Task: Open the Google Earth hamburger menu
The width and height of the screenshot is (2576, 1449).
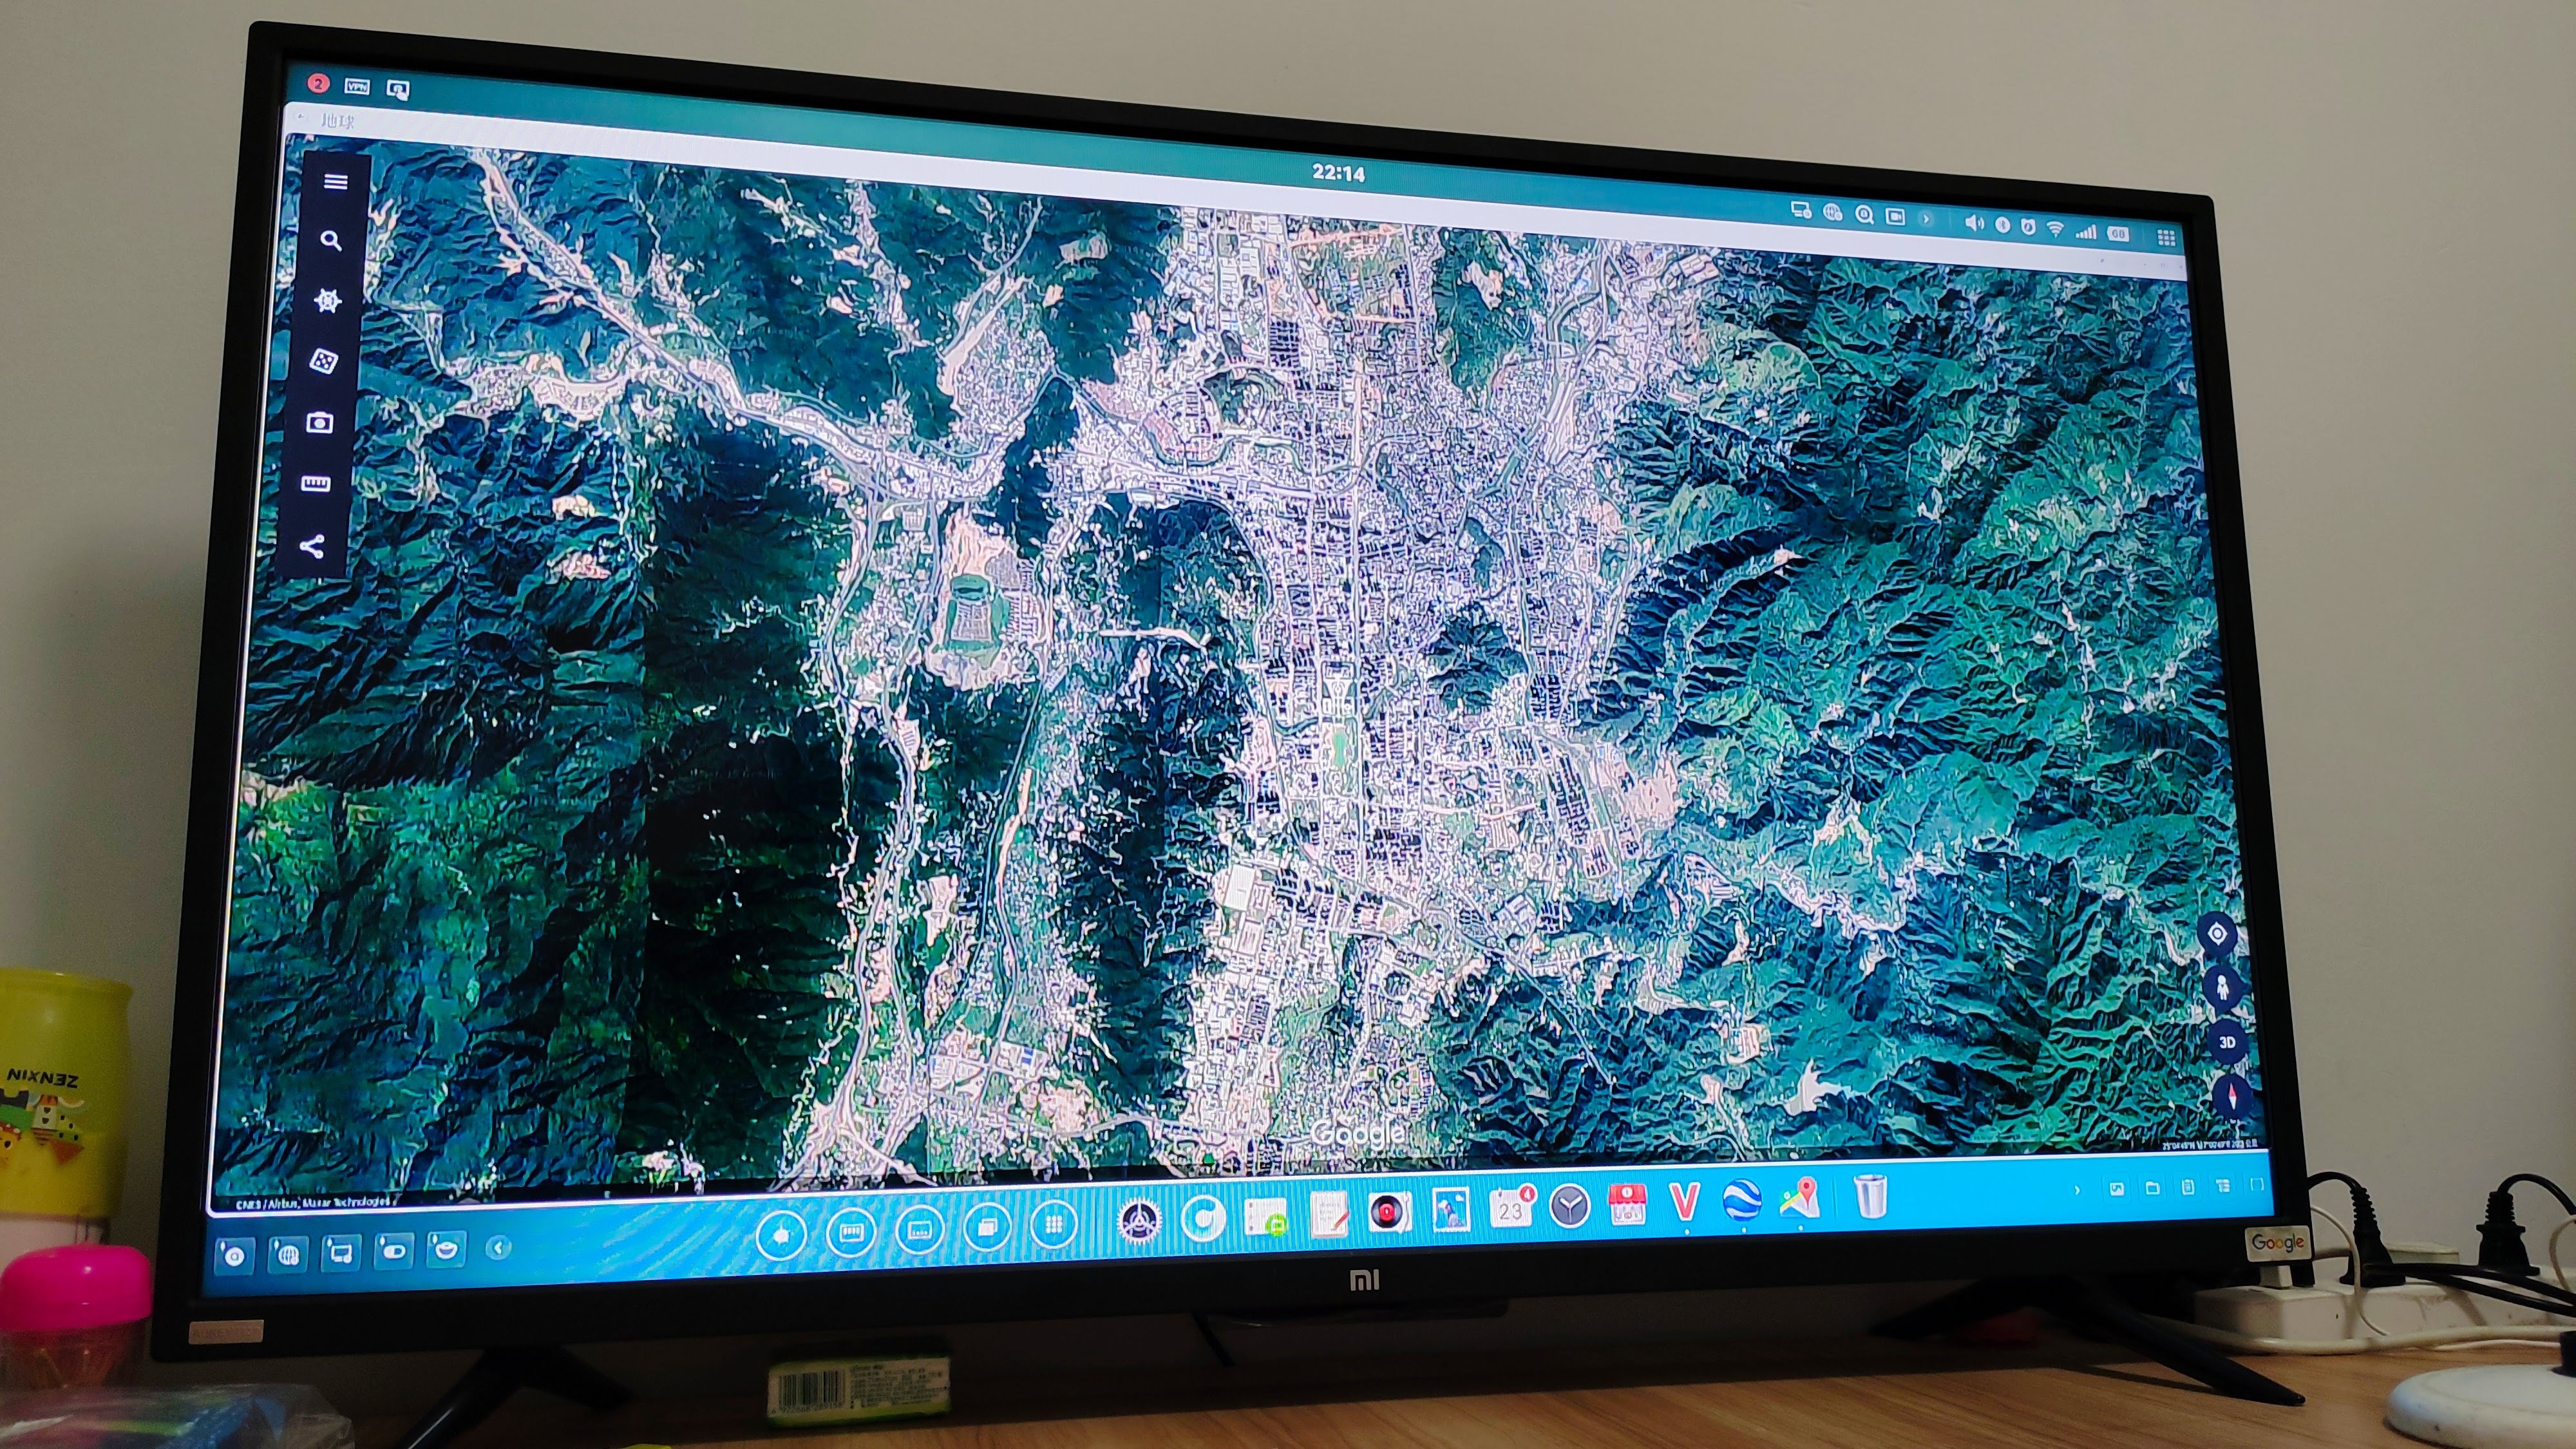Action: tap(336, 182)
